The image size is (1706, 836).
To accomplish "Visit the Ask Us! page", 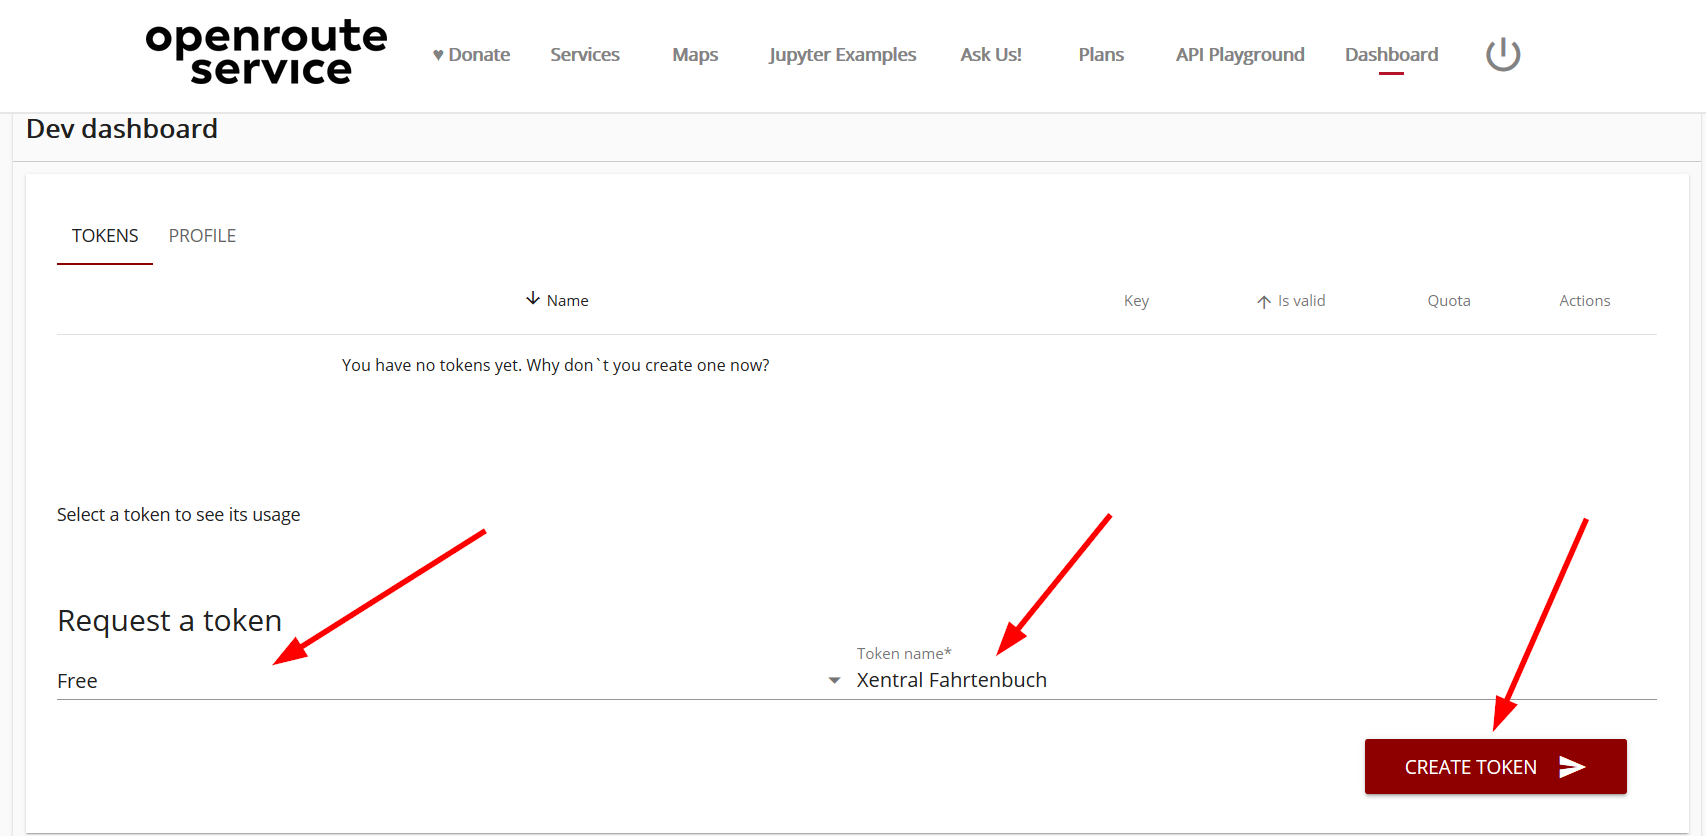I will [x=990, y=55].
